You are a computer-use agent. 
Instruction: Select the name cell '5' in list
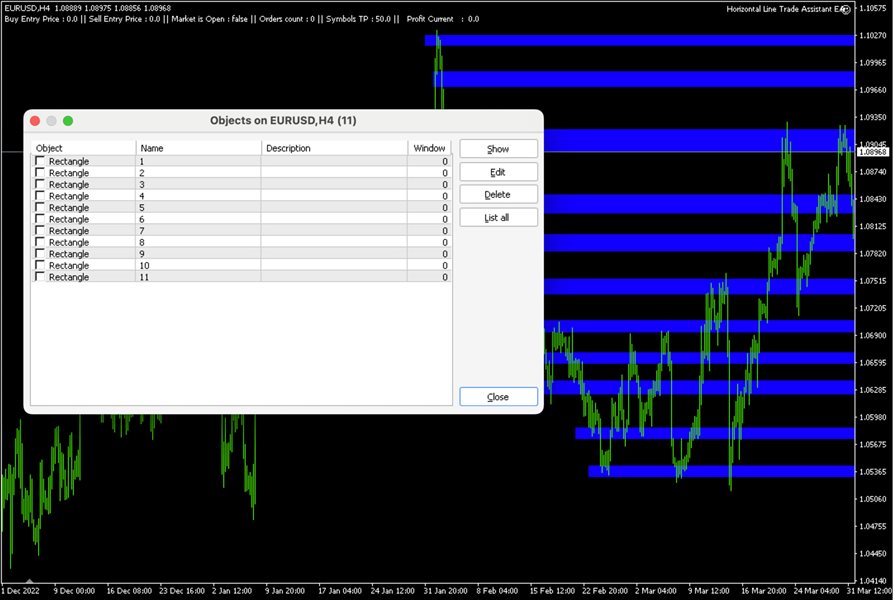click(x=198, y=208)
